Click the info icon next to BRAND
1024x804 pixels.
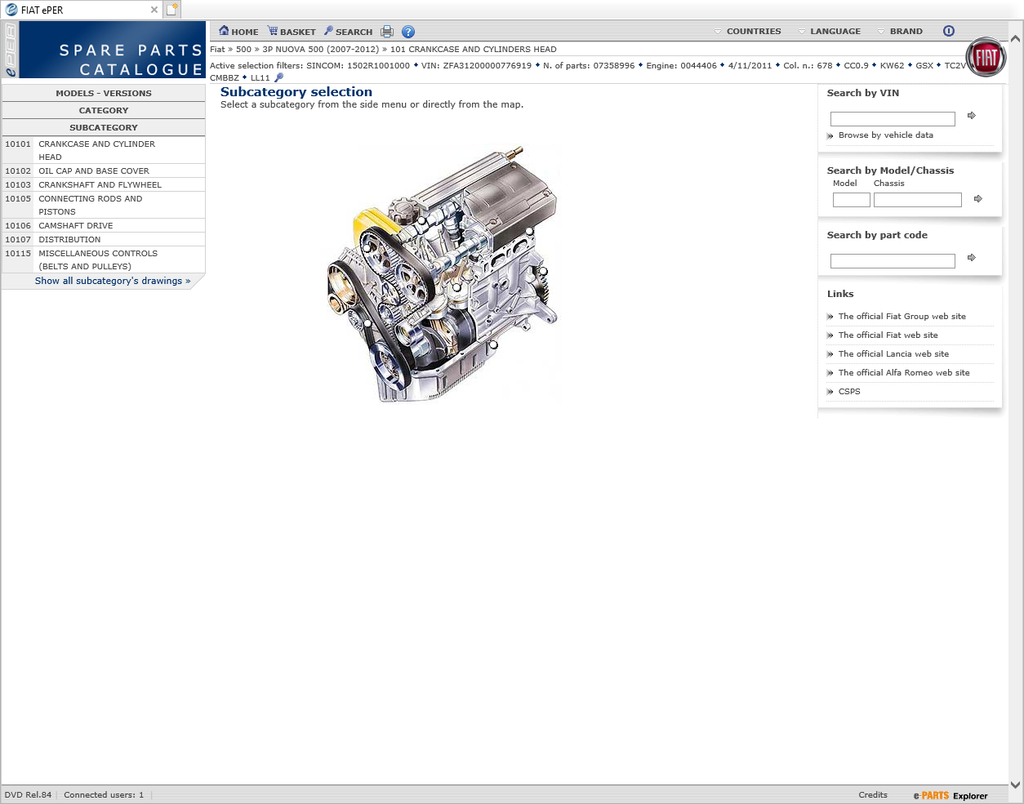pyautogui.click(x=949, y=31)
